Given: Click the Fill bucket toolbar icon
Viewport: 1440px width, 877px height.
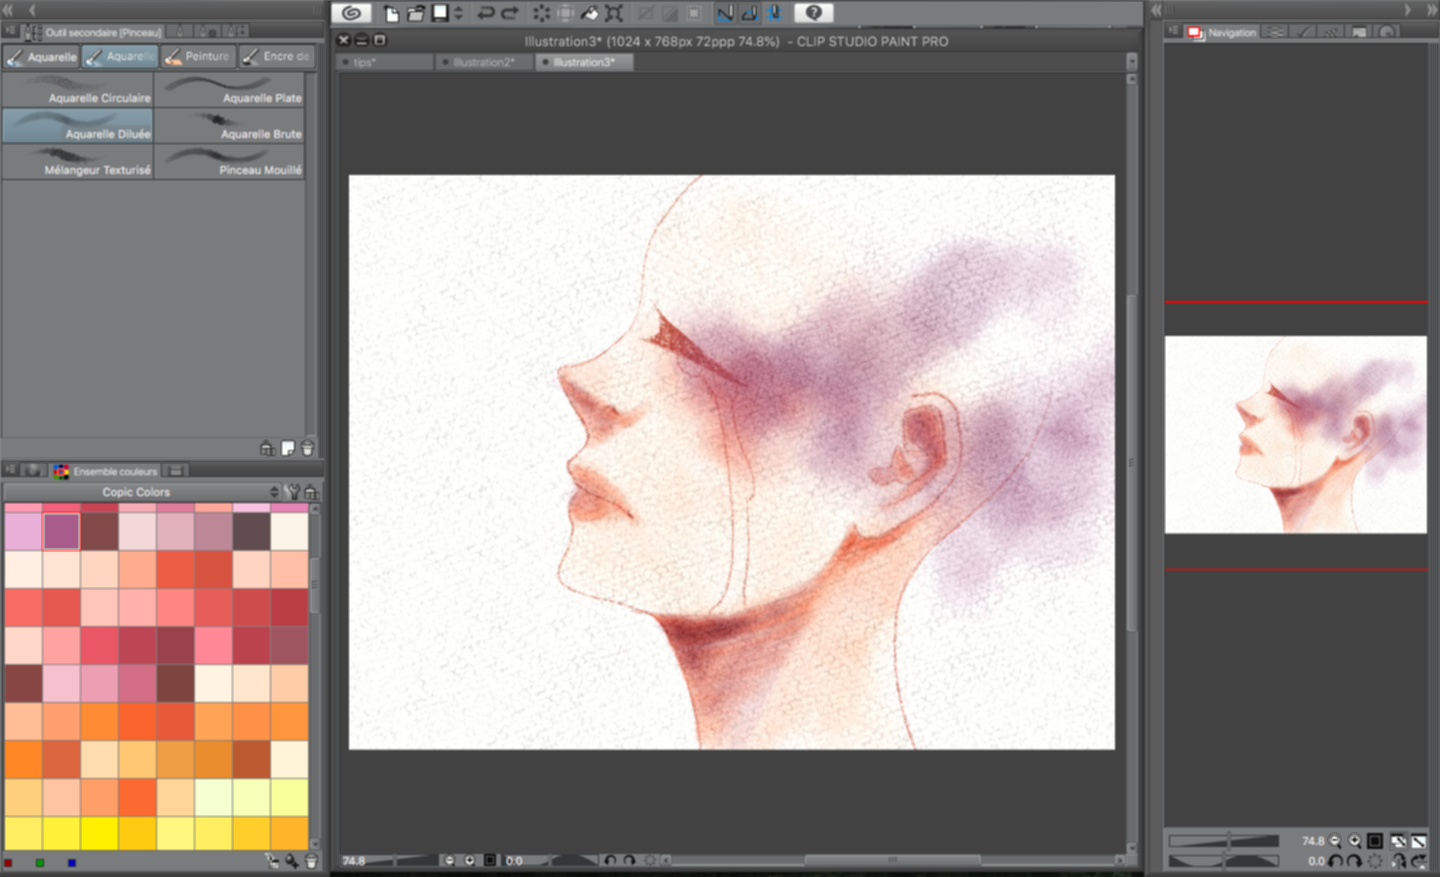Looking at the screenshot, I should pyautogui.click(x=589, y=13).
